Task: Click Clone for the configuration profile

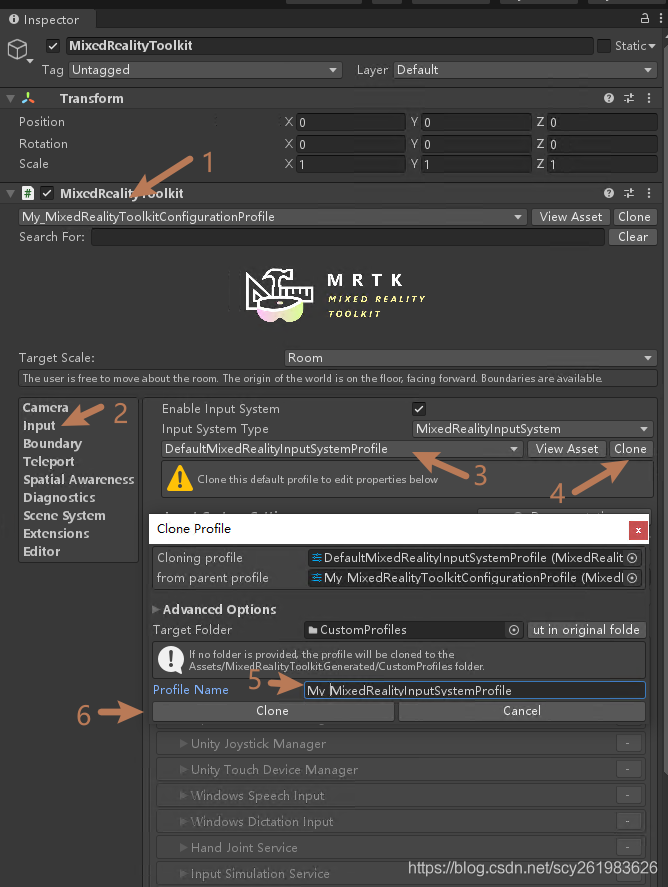Action: [634, 217]
